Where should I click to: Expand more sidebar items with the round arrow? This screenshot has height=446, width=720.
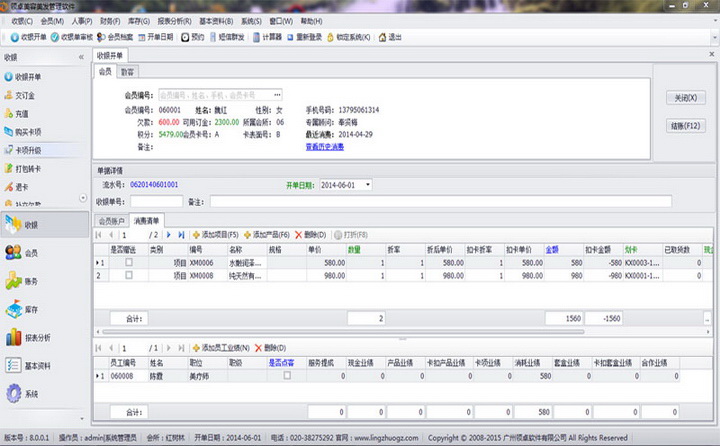click(83, 198)
